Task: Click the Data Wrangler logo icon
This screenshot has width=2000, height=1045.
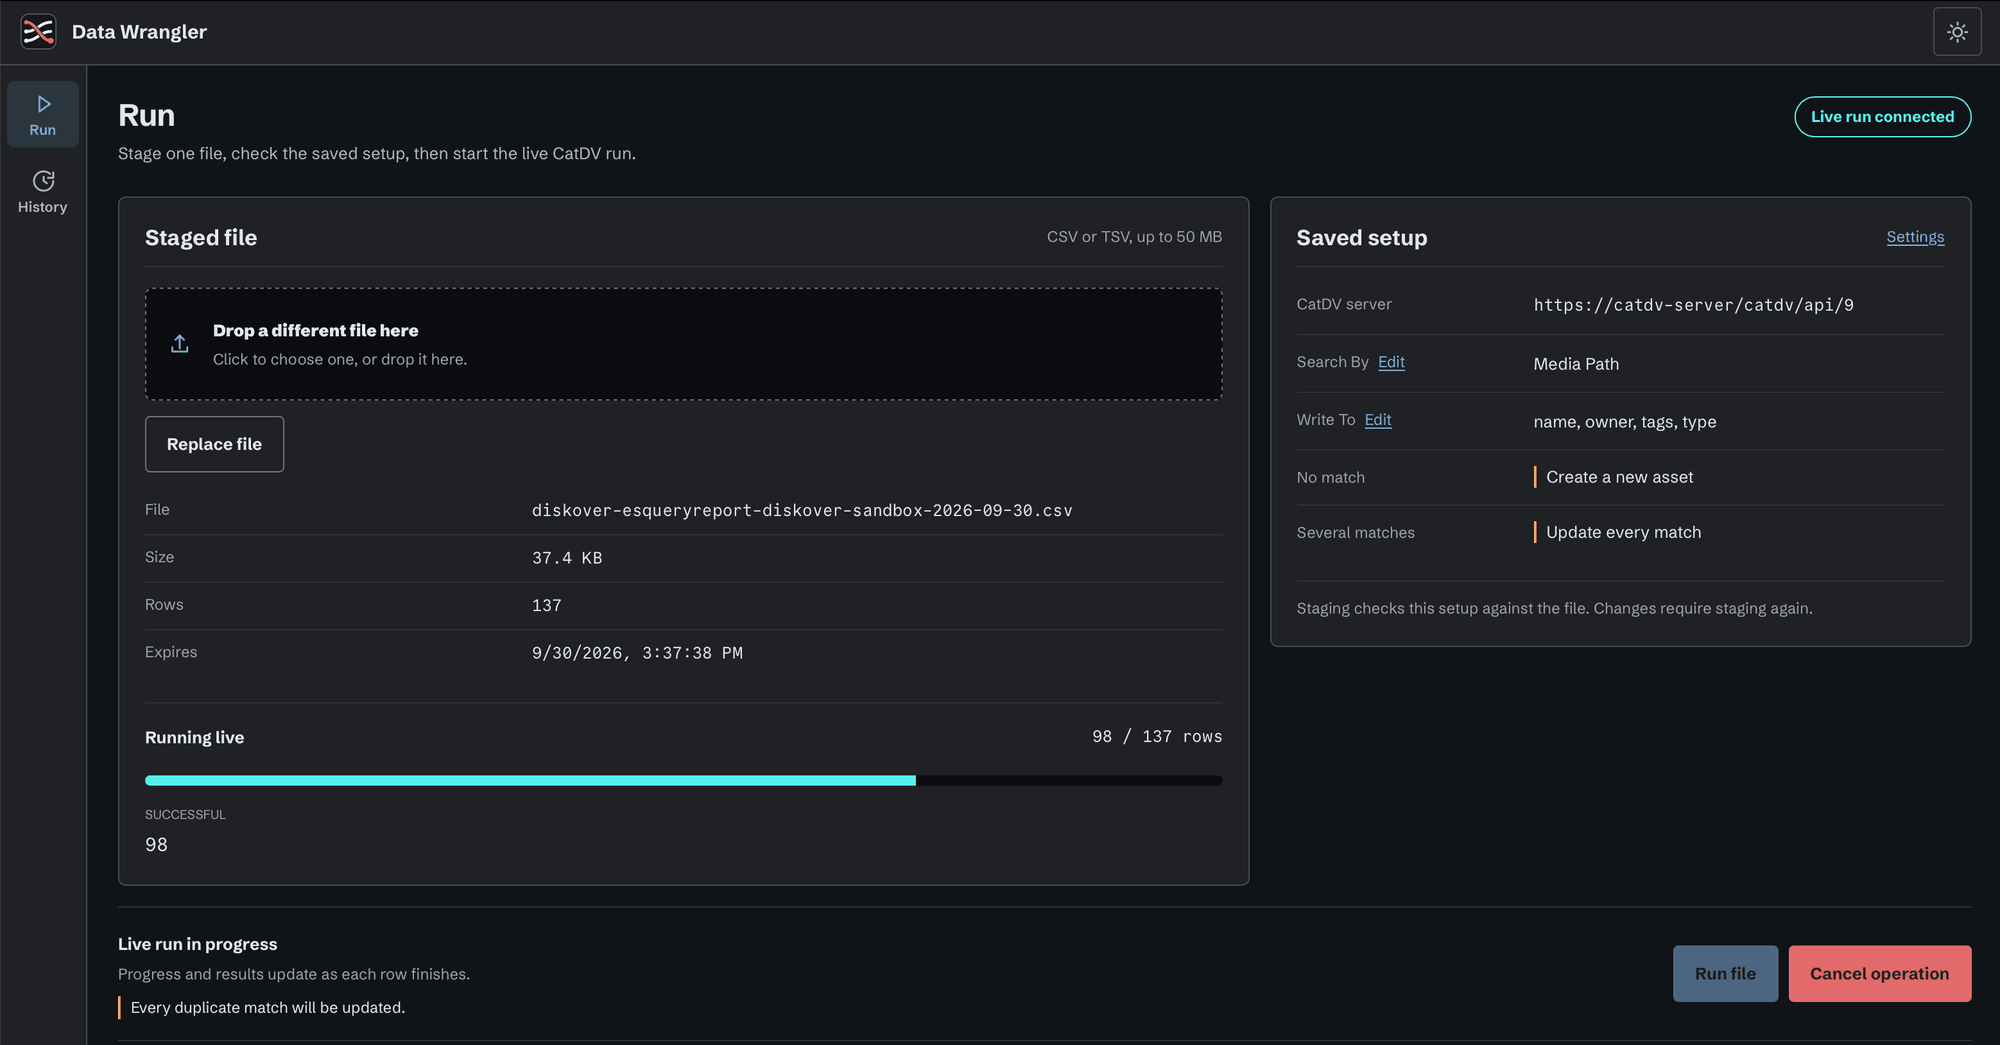Action: pyautogui.click(x=38, y=32)
